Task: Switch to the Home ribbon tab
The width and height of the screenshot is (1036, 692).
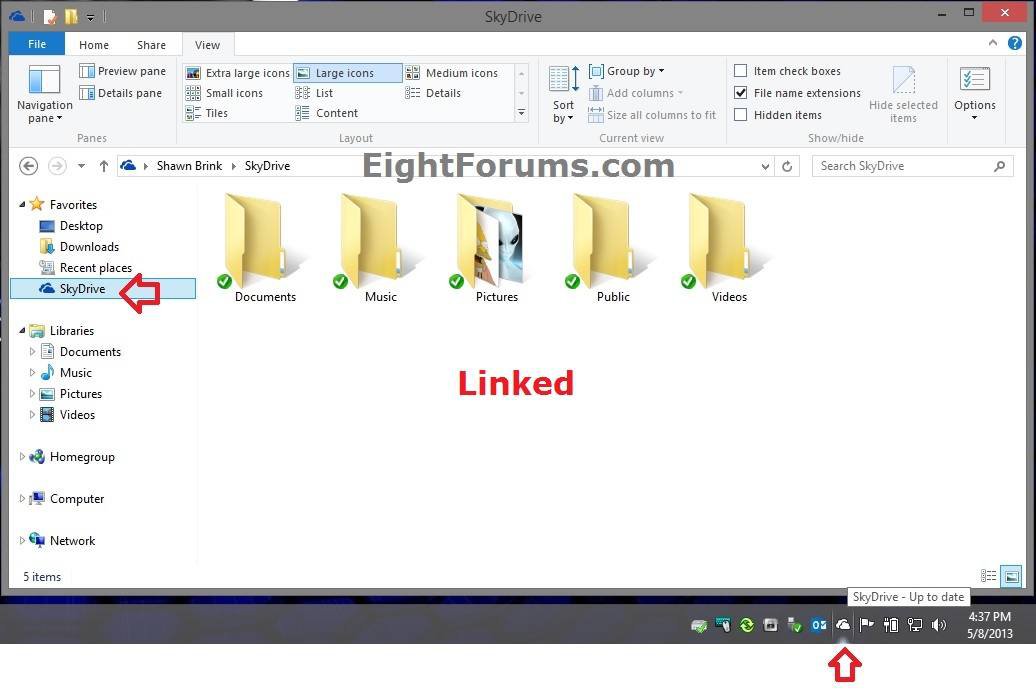Action: click(x=93, y=44)
